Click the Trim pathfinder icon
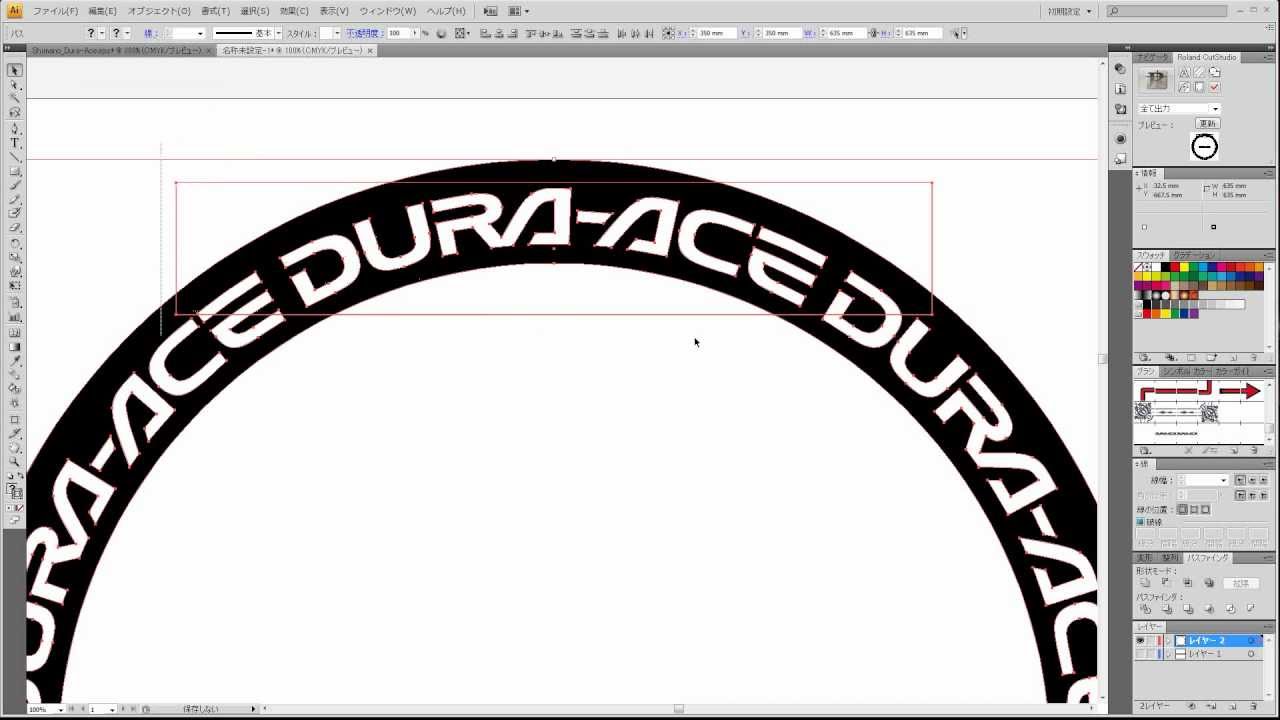The height and width of the screenshot is (720, 1280). click(x=1166, y=607)
